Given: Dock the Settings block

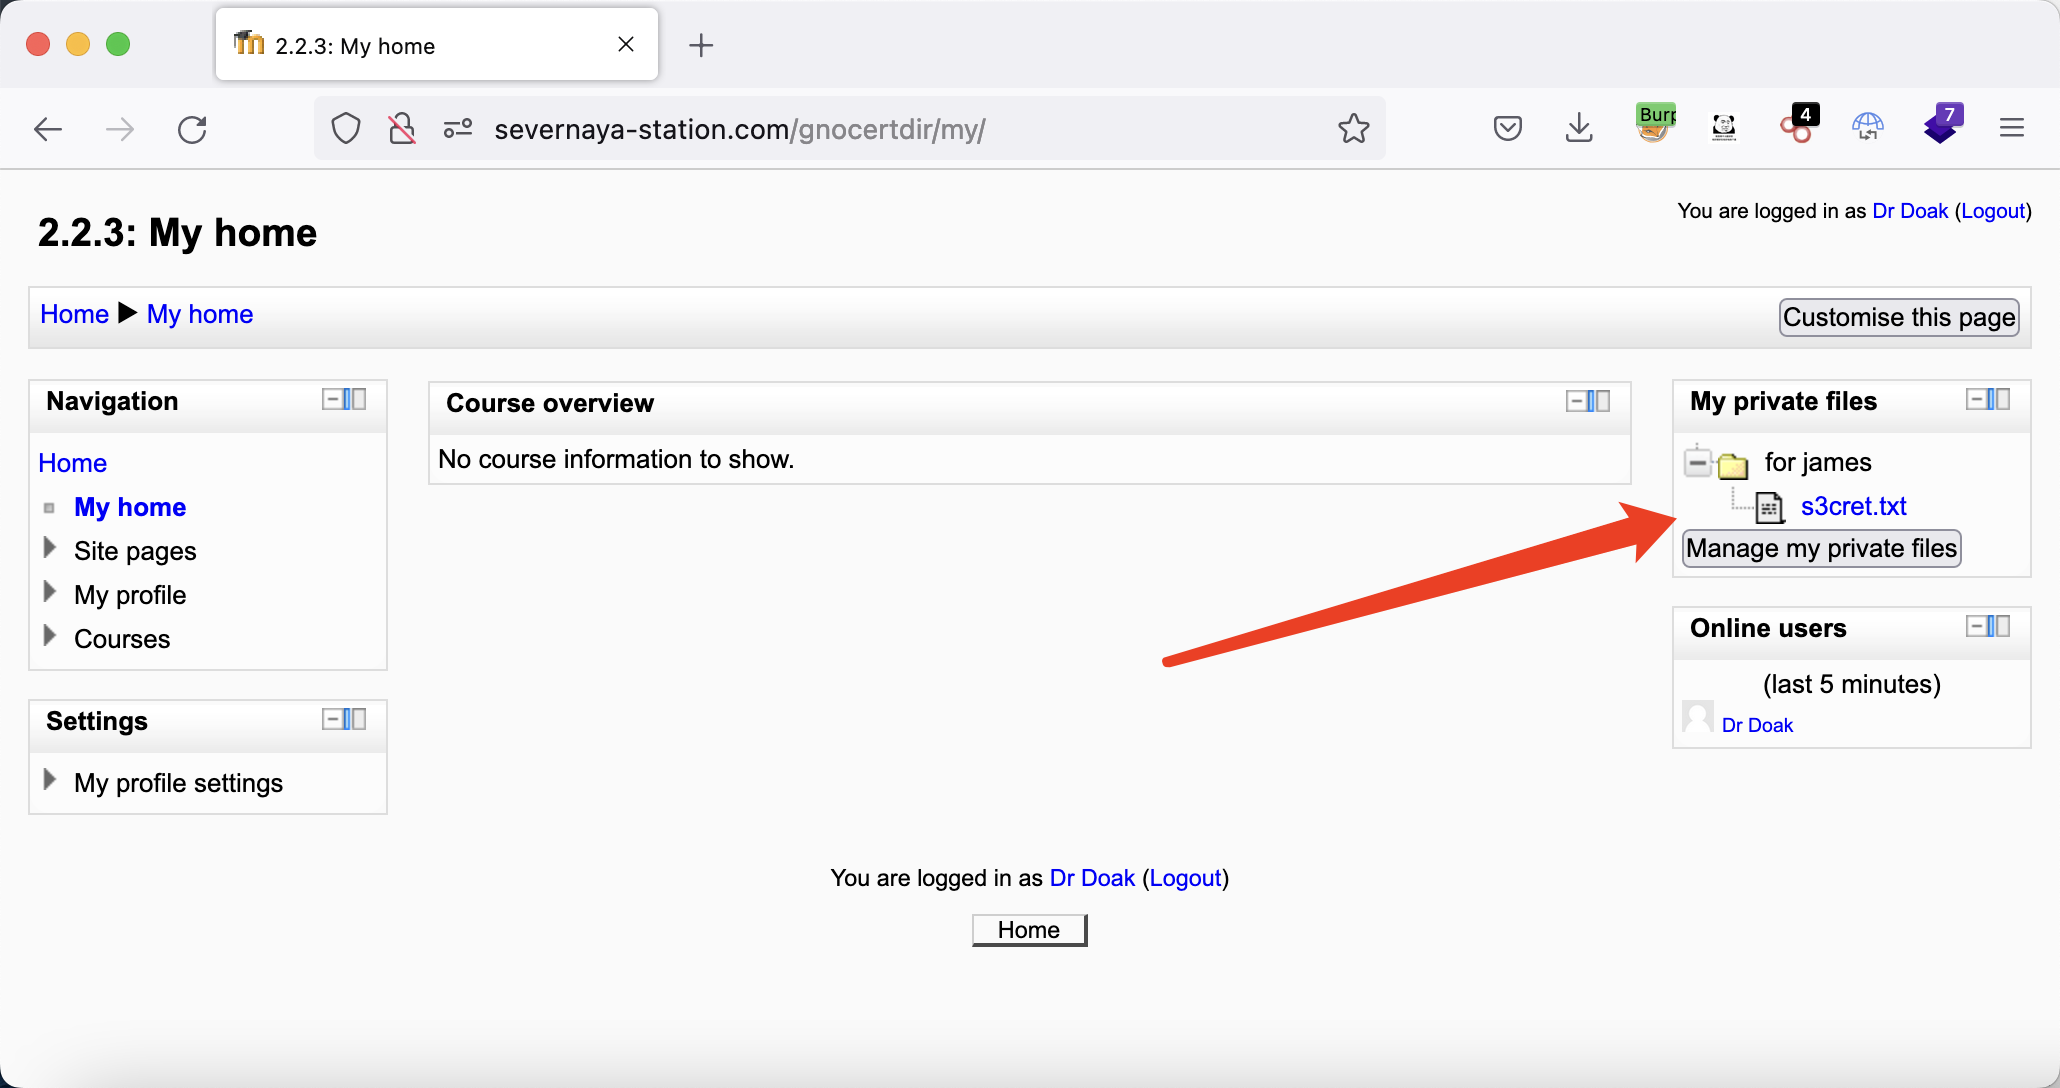Looking at the screenshot, I should [355, 720].
